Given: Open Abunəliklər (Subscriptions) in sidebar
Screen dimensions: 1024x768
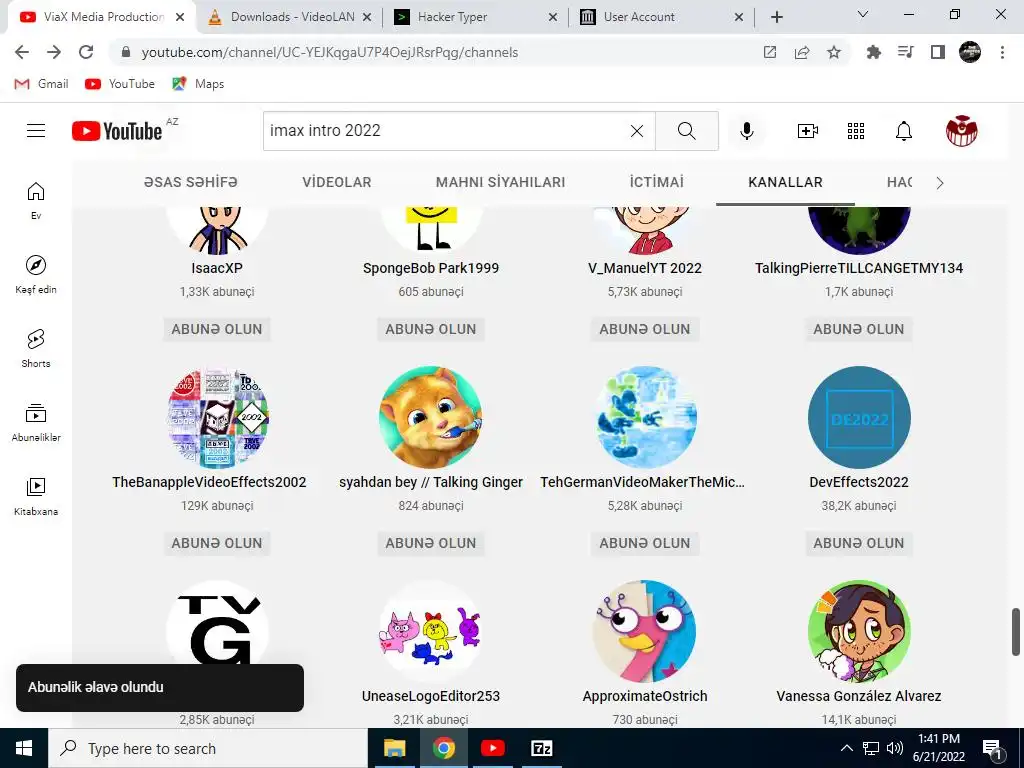Looking at the screenshot, I should [36, 423].
